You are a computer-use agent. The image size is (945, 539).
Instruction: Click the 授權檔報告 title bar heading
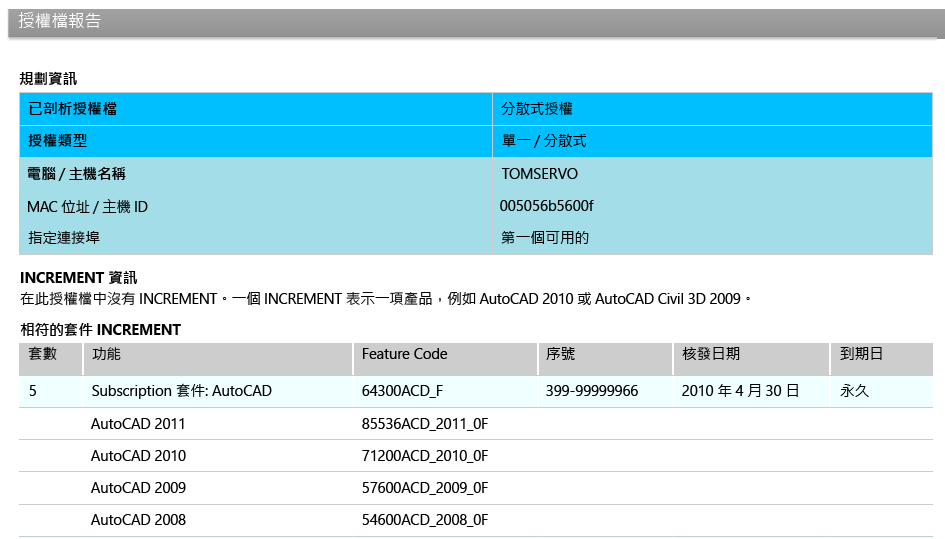pos(59,21)
